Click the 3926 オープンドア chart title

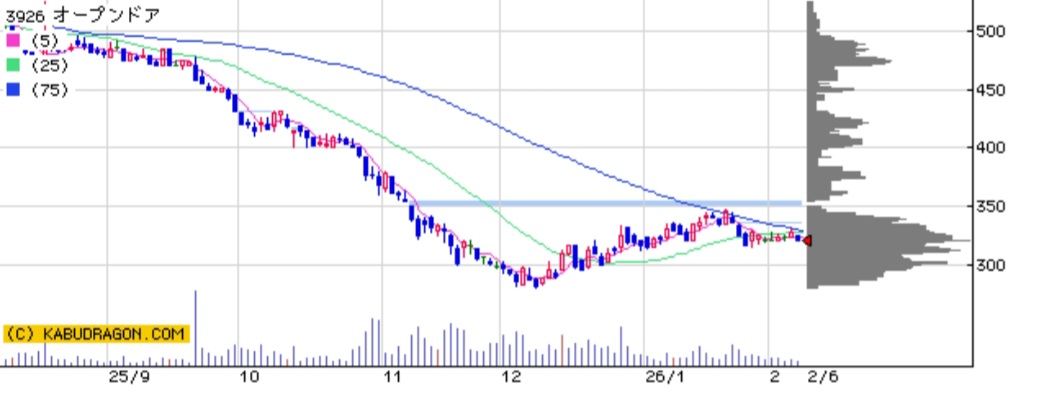coord(82,15)
